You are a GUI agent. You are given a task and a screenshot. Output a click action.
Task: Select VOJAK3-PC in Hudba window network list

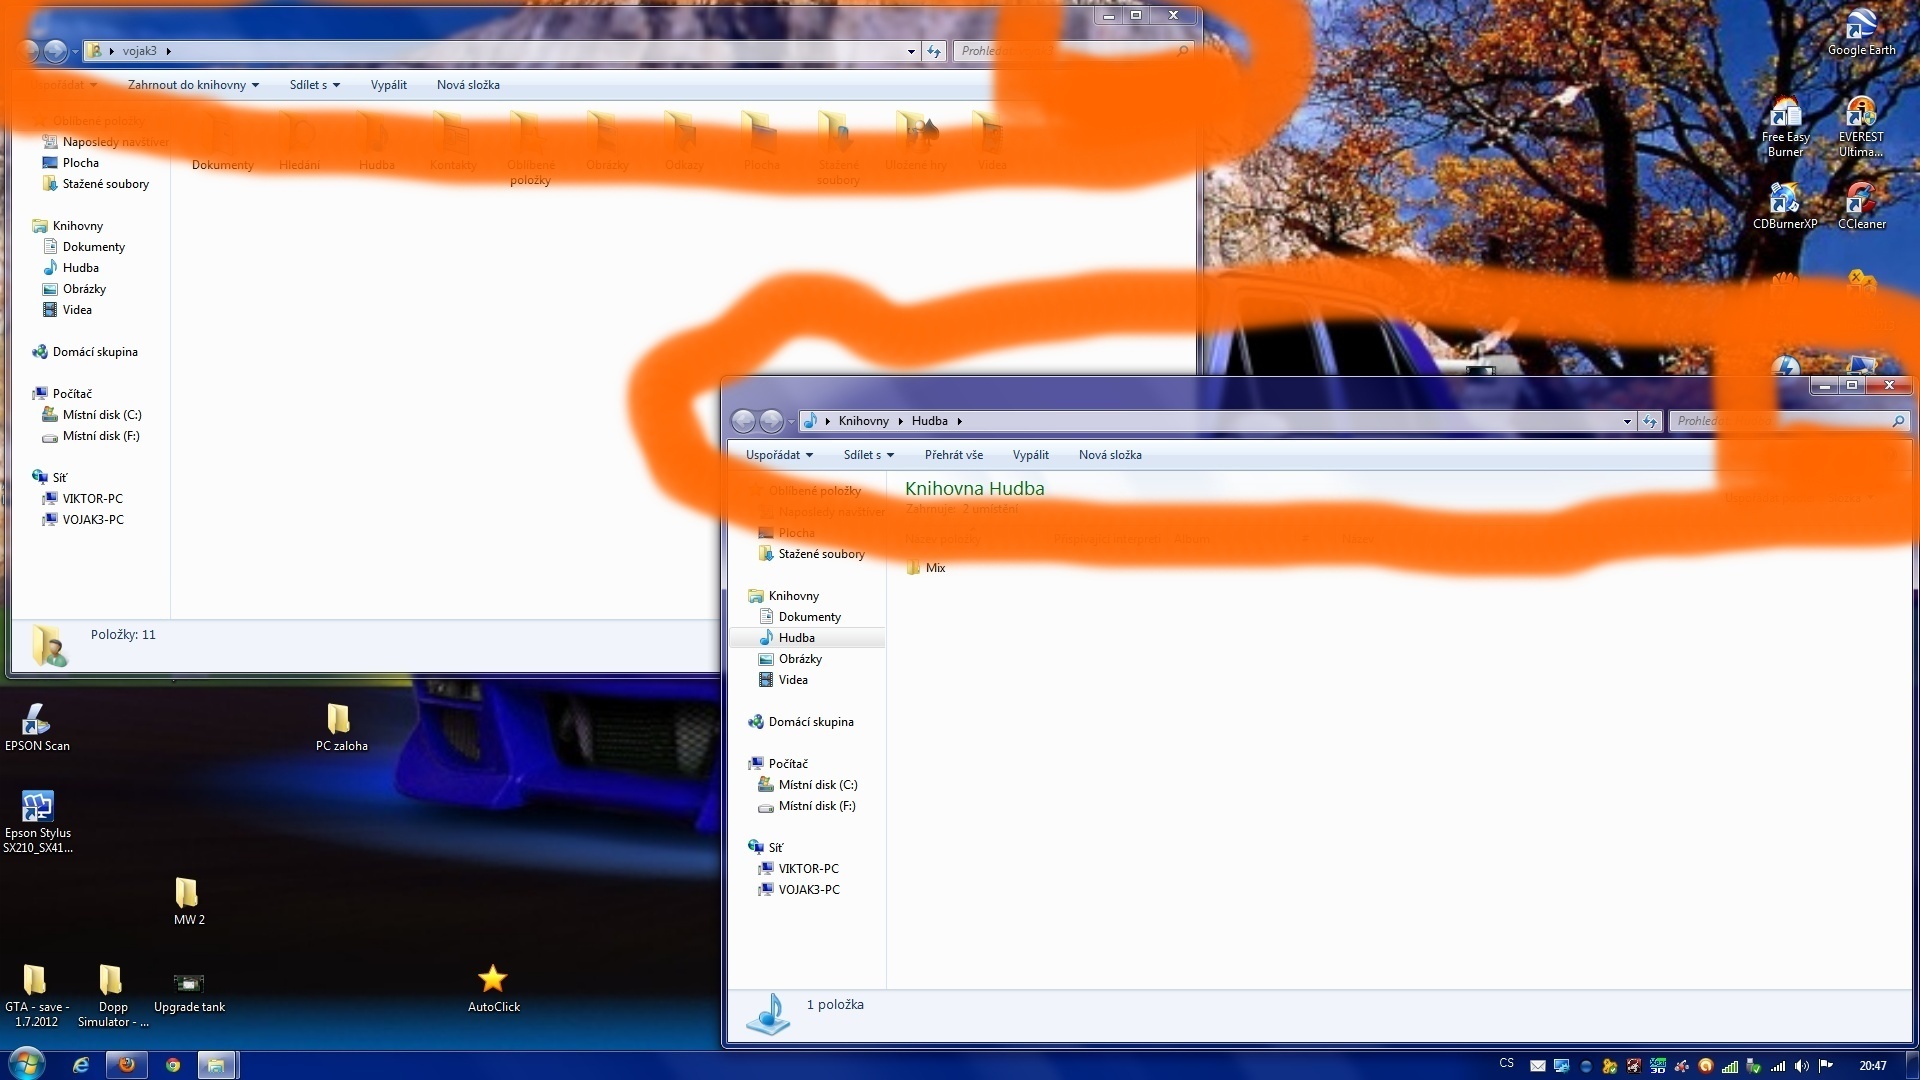point(808,890)
